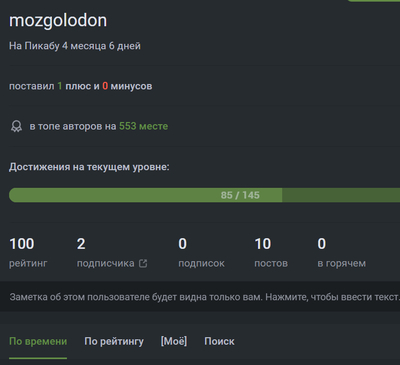Screen dimensions: 400x365
Task: Click the user note field to enter text
Action: 200,297
